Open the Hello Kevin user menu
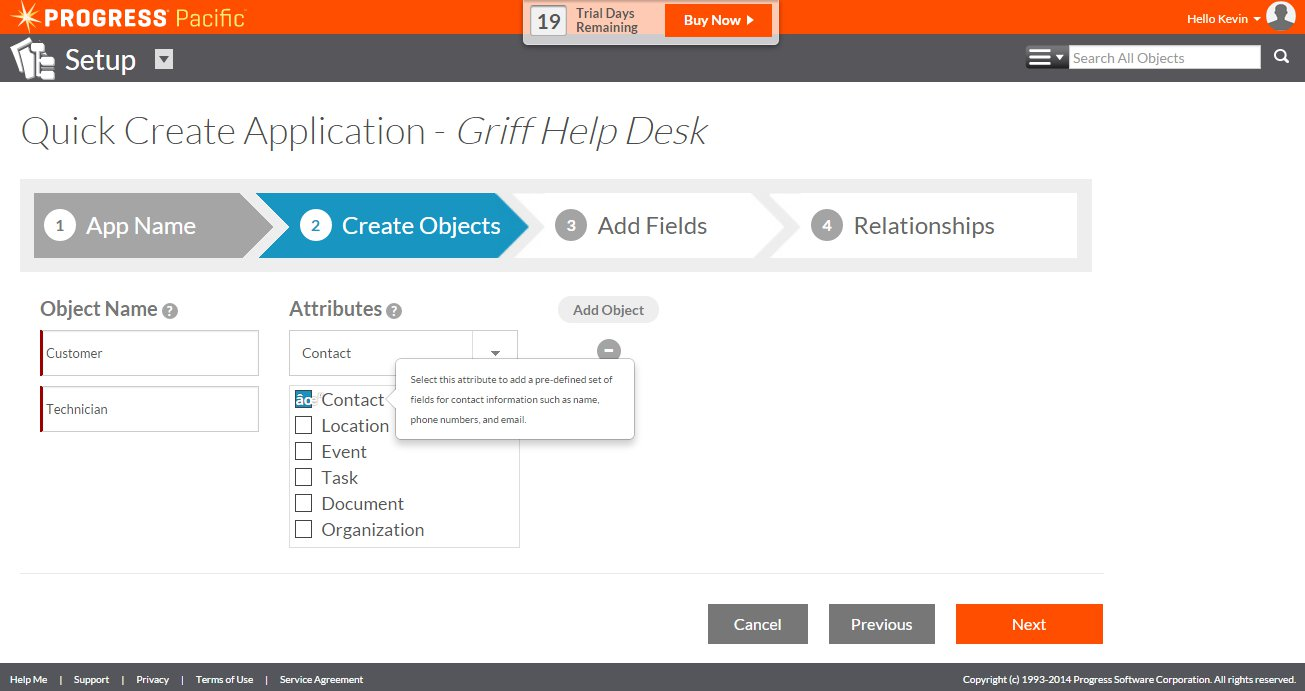The image size is (1305, 691). coord(1222,19)
